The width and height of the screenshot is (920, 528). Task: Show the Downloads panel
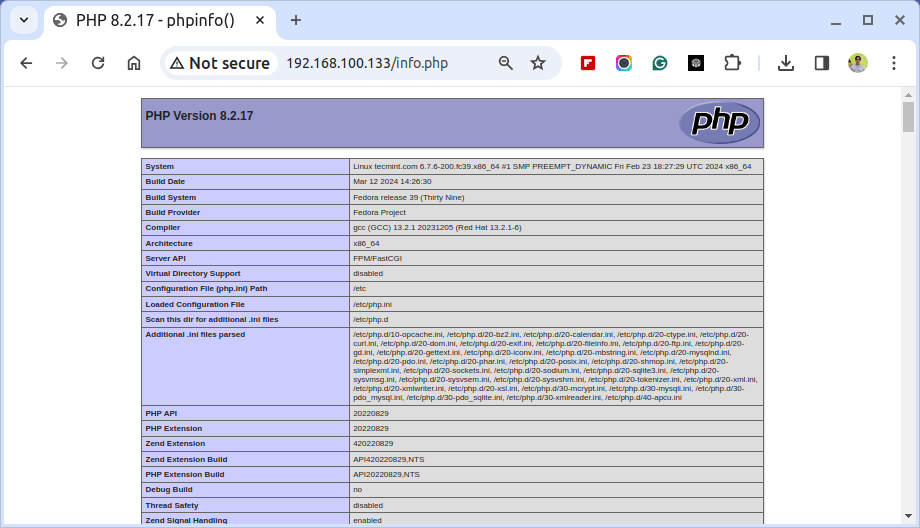(786, 63)
